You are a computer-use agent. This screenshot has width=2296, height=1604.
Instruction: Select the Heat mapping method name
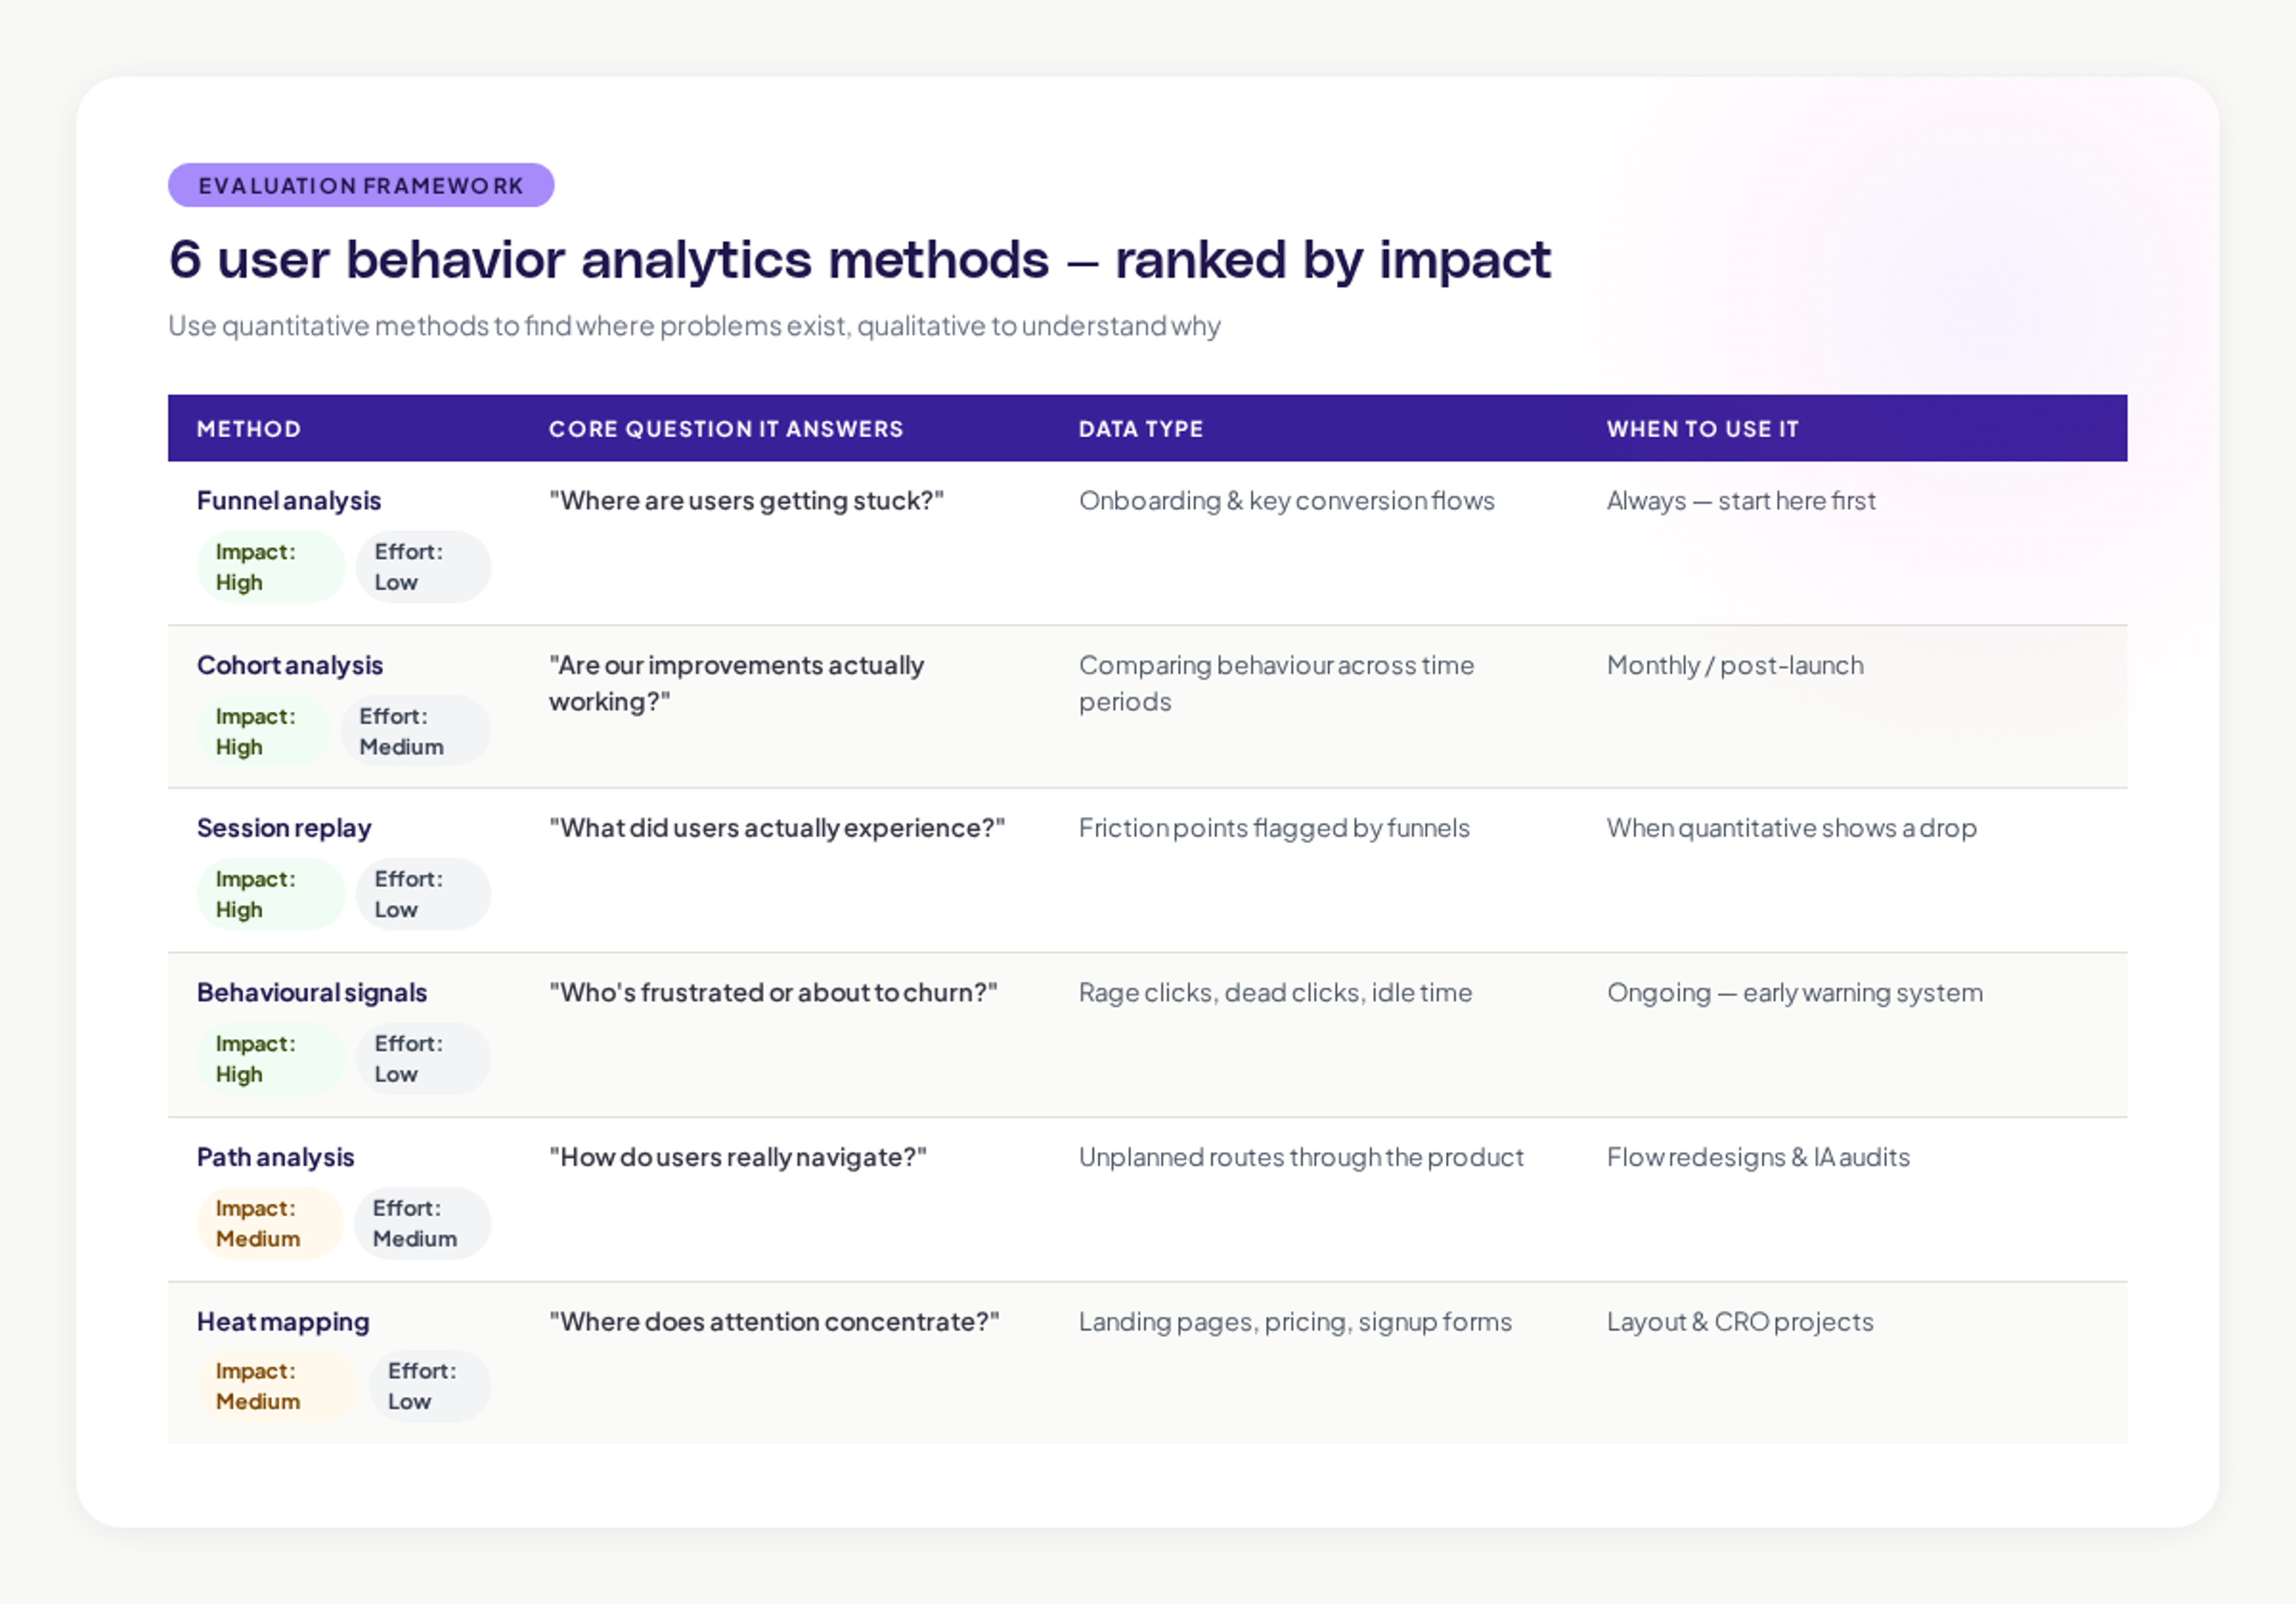[283, 1323]
